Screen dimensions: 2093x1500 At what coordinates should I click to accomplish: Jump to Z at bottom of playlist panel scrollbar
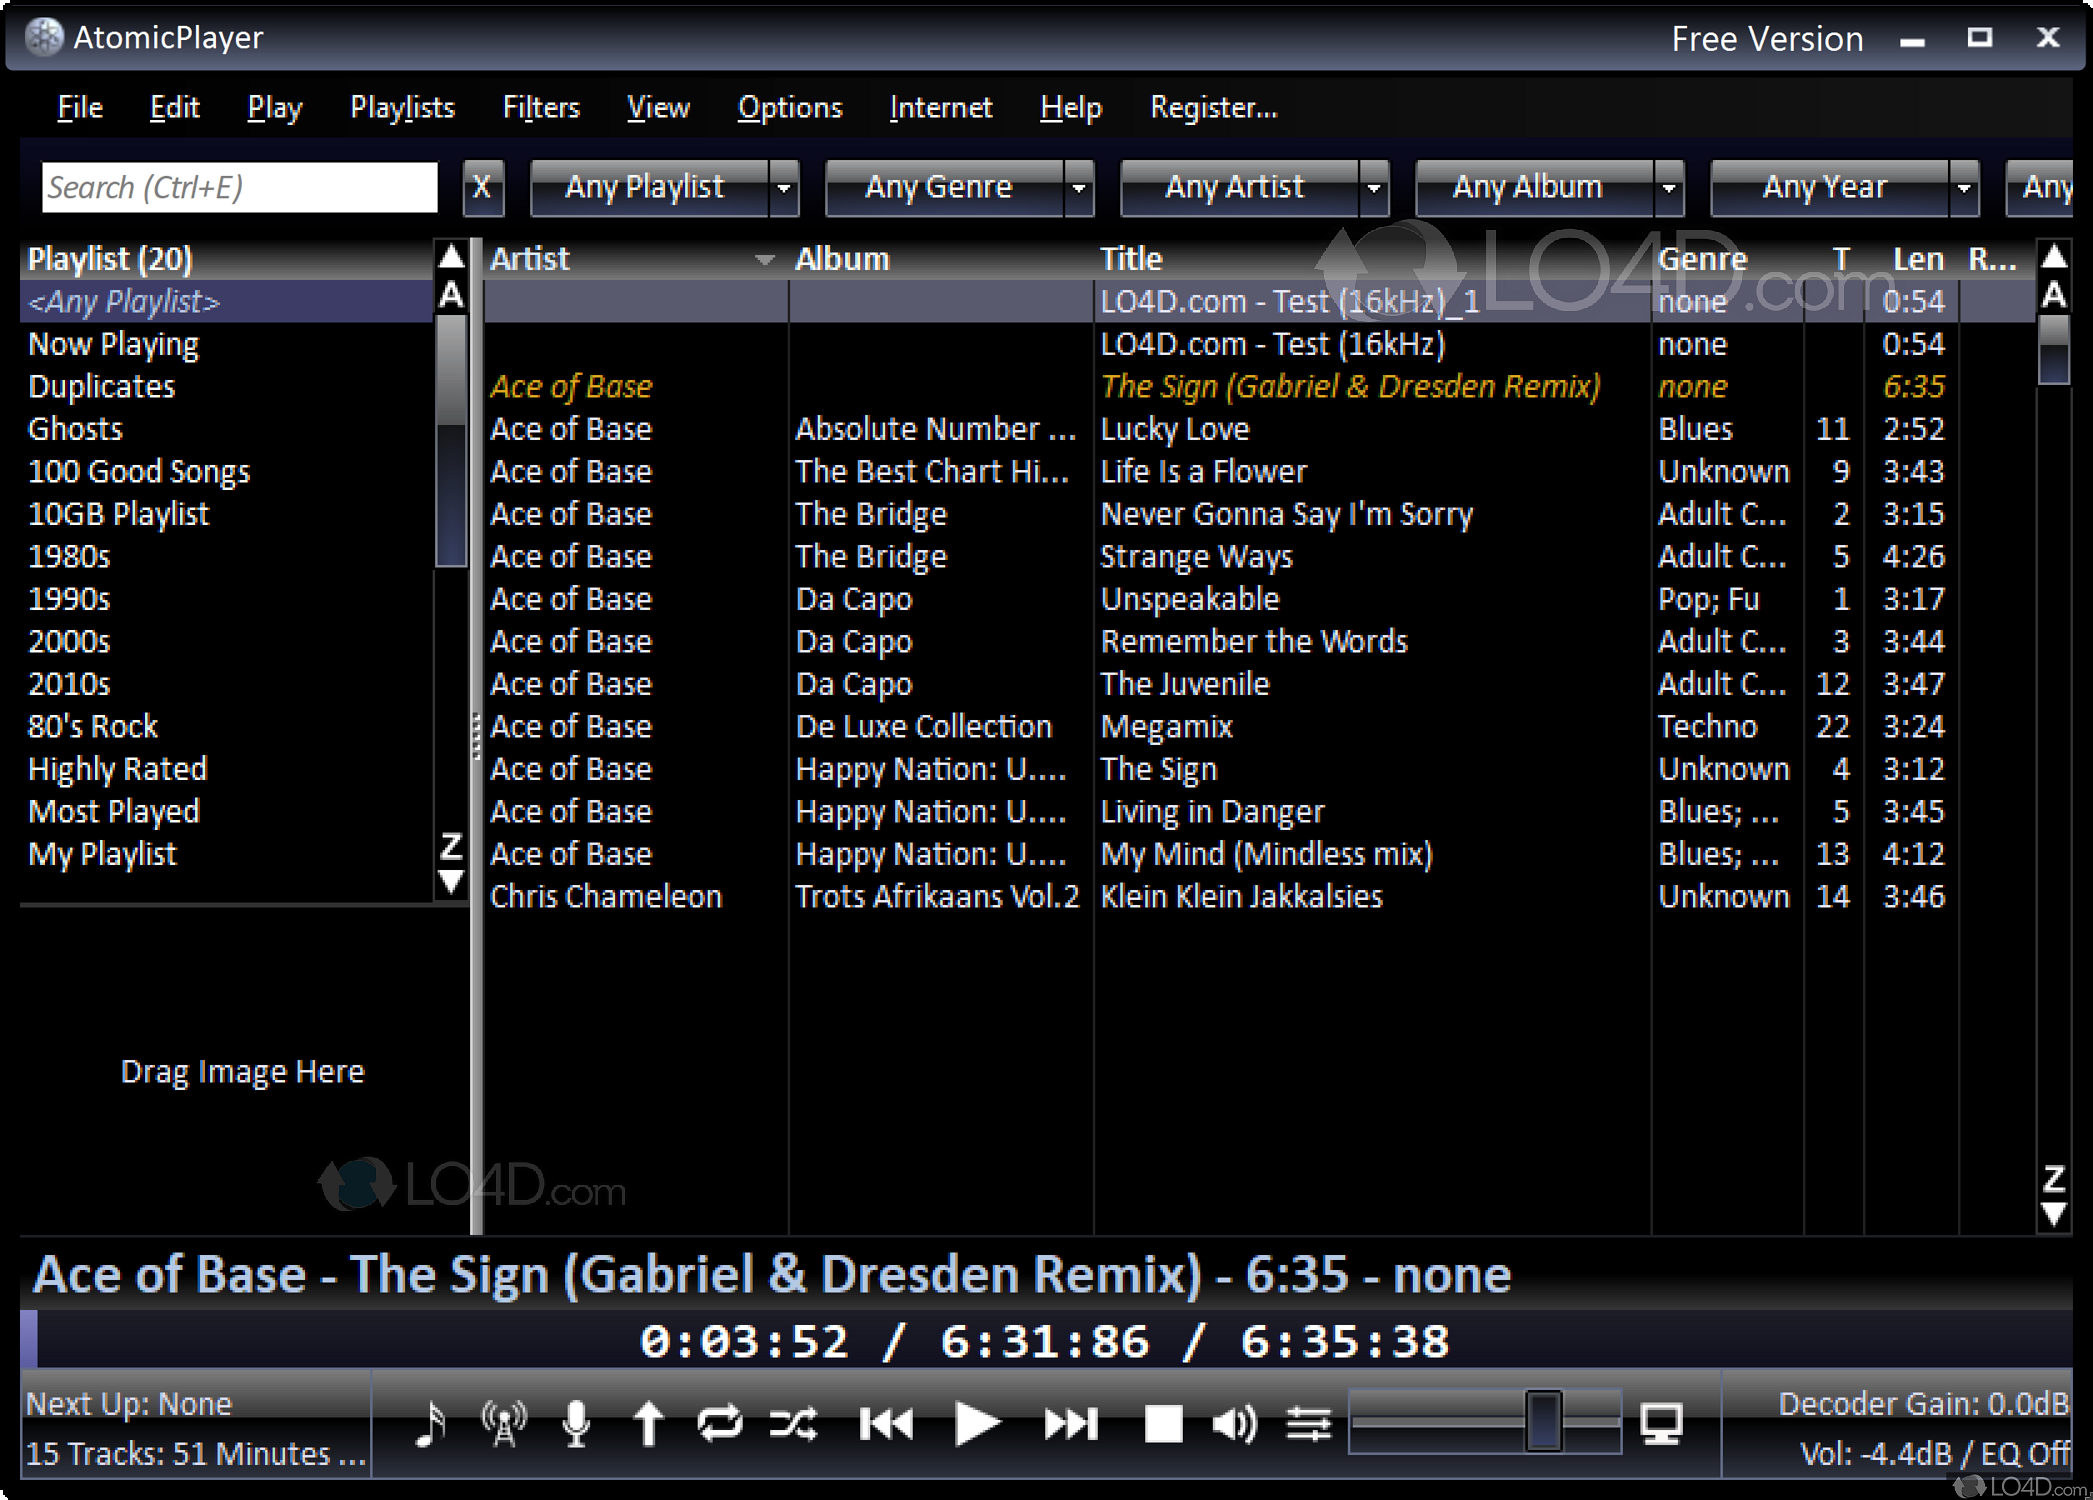click(452, 847)
